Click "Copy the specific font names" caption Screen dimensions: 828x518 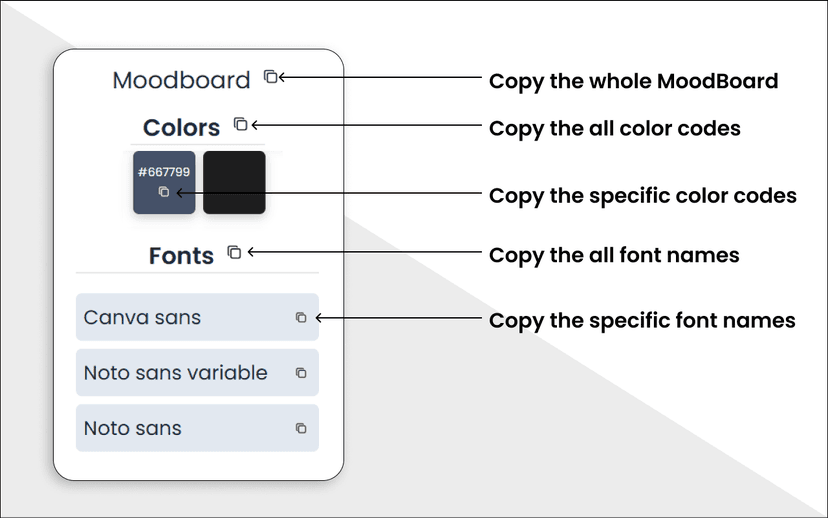click(642, 321)
